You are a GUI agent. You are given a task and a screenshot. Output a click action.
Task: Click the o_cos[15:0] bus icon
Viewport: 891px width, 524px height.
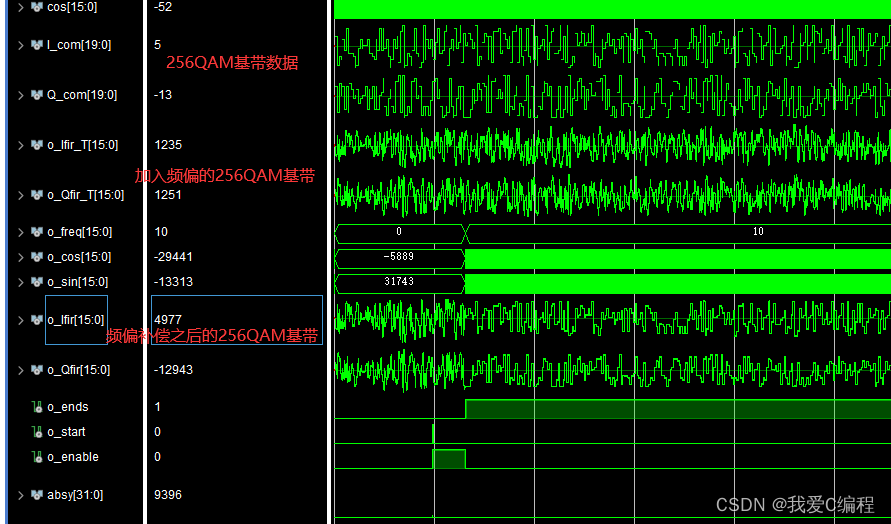click(x=37, y=257)
